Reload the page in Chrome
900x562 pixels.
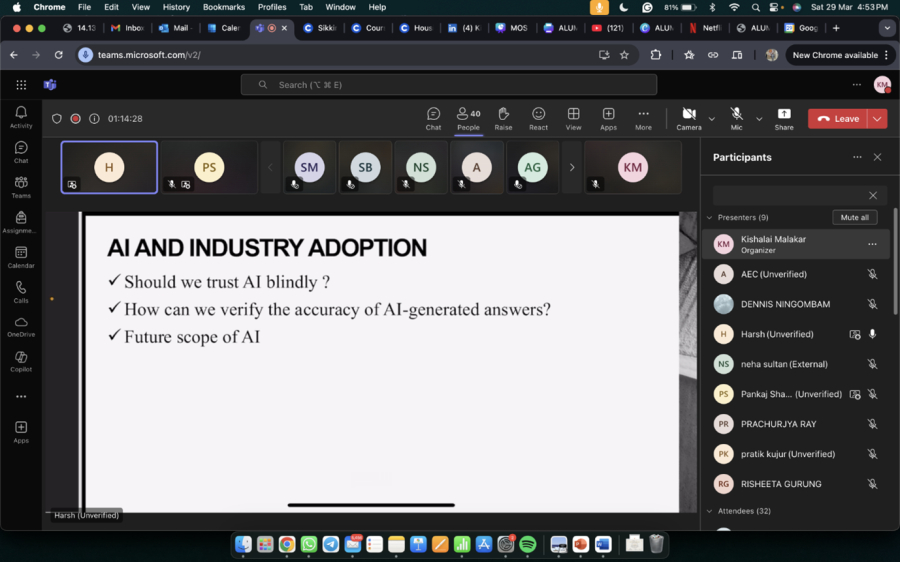coord(59,55)
